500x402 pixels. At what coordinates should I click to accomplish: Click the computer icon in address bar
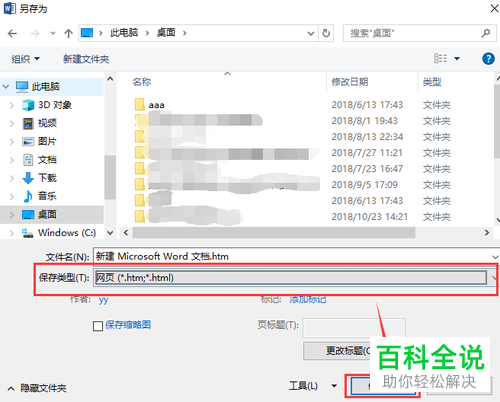tap(87, 33)
